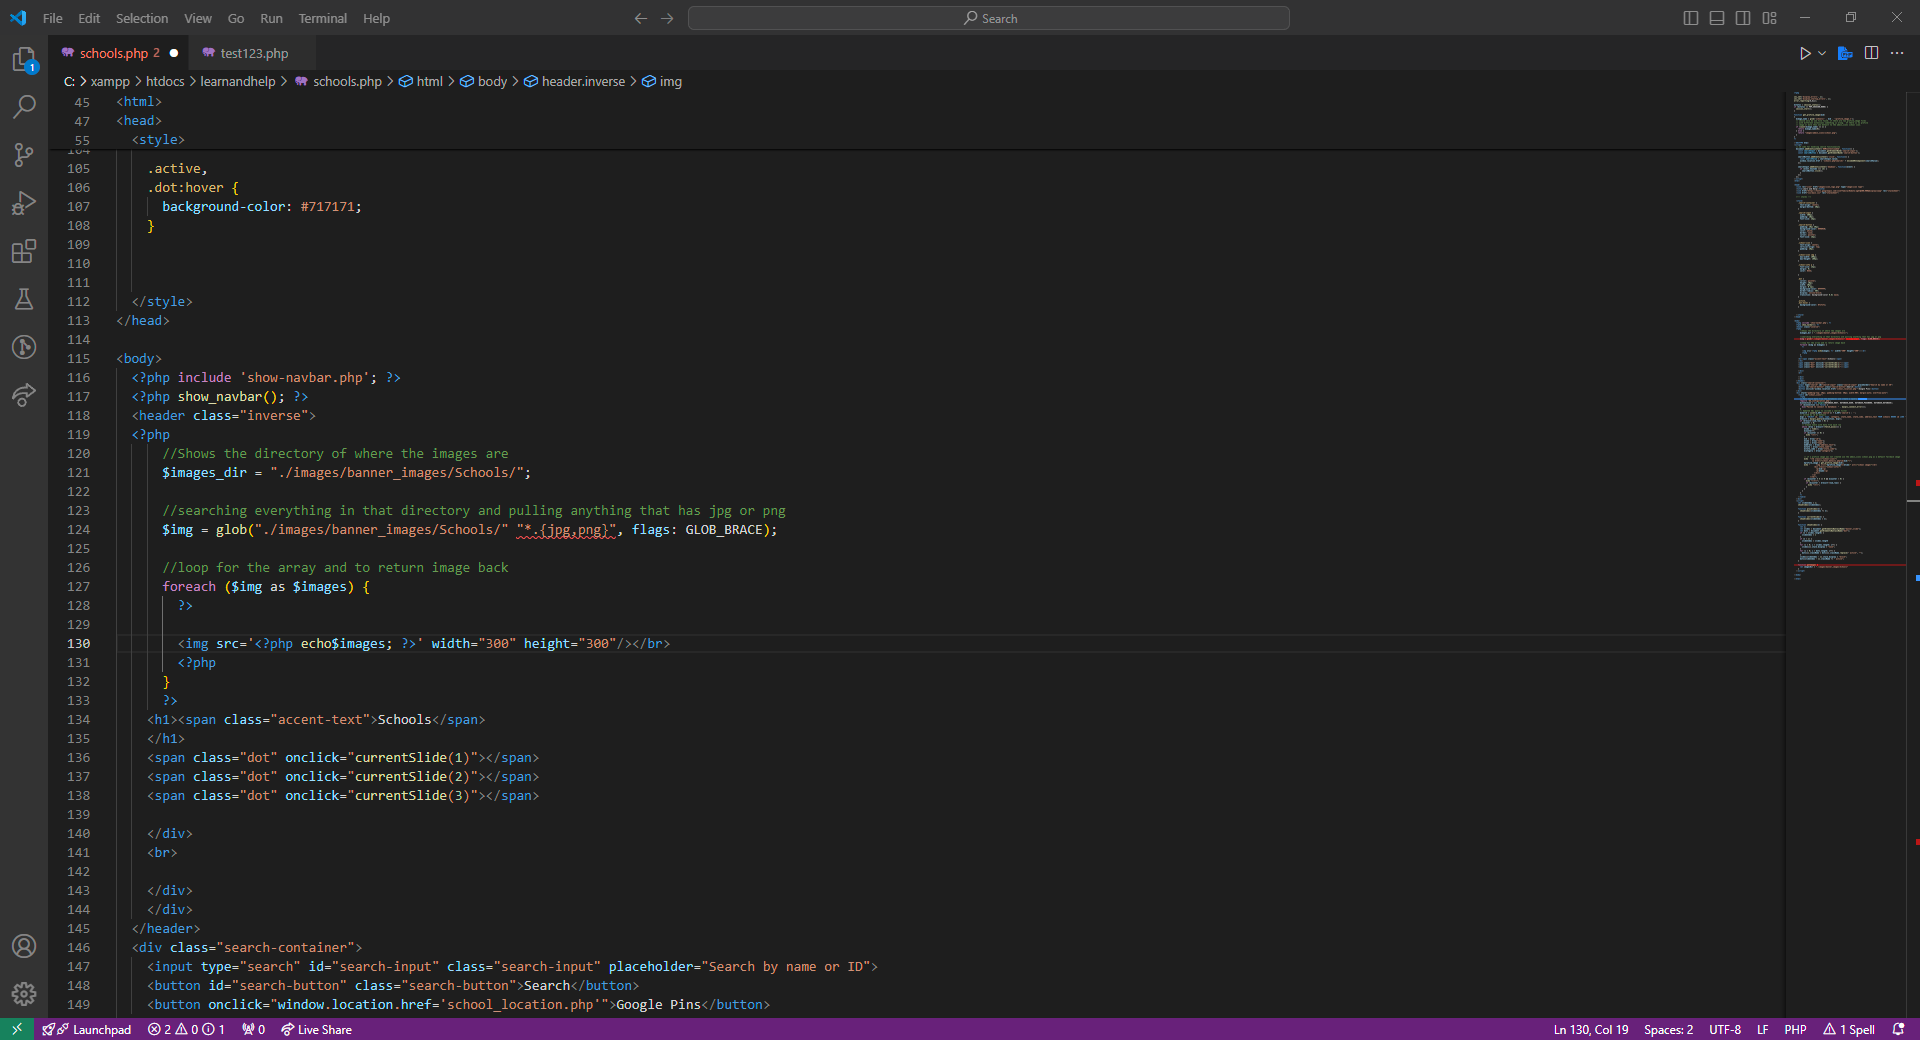Customize the layout from title bar
The image size is (1920, 1040).
pos(1769,18)
